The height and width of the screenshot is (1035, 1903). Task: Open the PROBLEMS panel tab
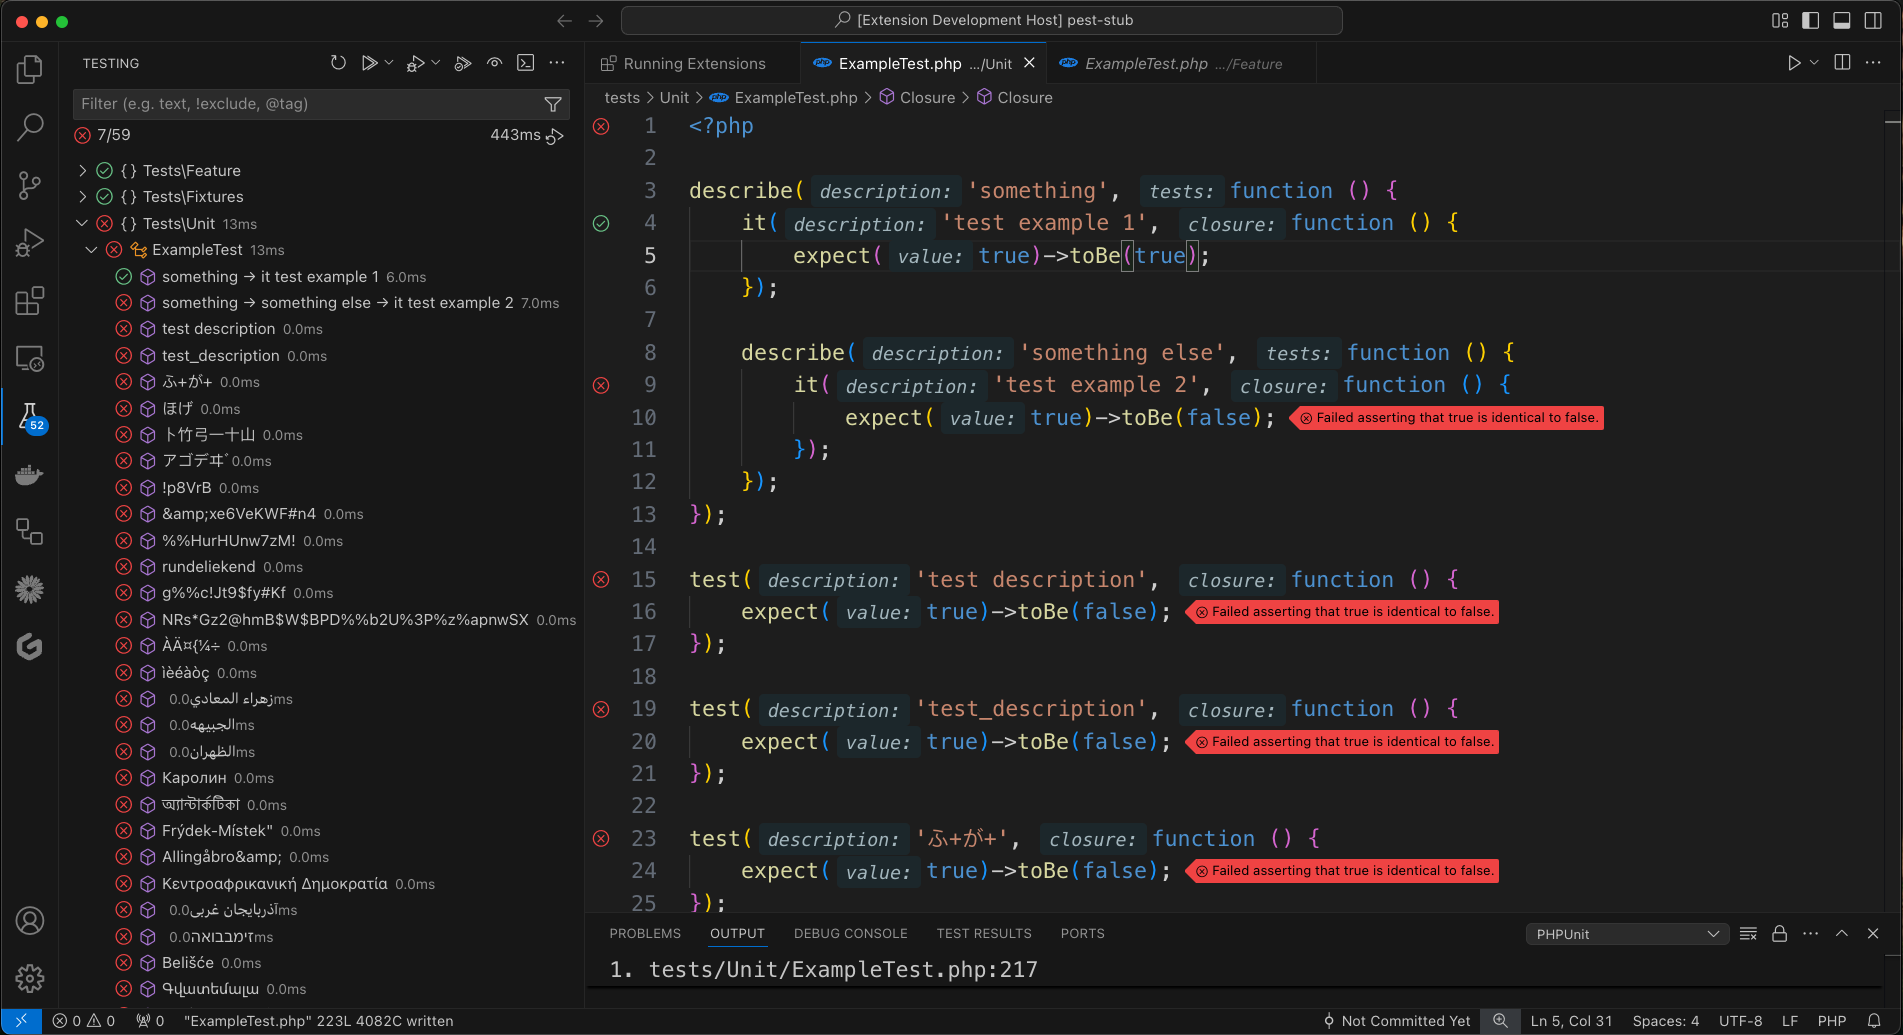tap(645, 933)
